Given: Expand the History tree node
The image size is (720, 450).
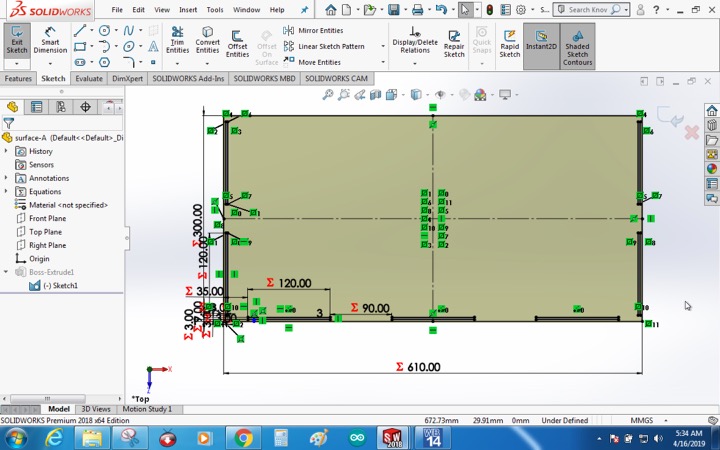Looking at the screenshot, I should pyautogui.click(x=6, y=151).
